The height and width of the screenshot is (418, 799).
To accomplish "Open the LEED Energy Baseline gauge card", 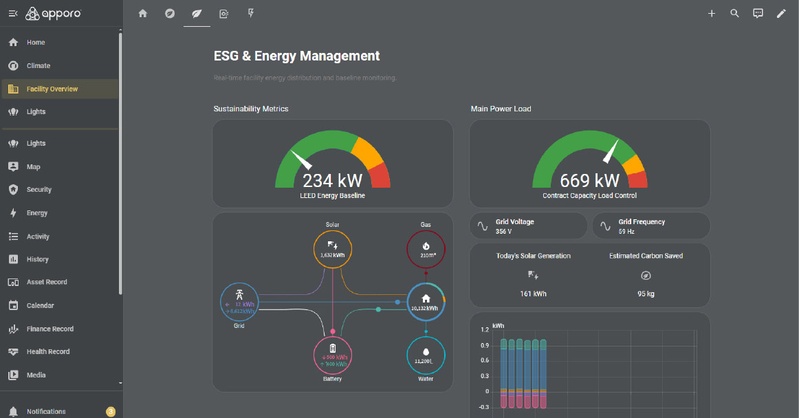I will [333, 164].
